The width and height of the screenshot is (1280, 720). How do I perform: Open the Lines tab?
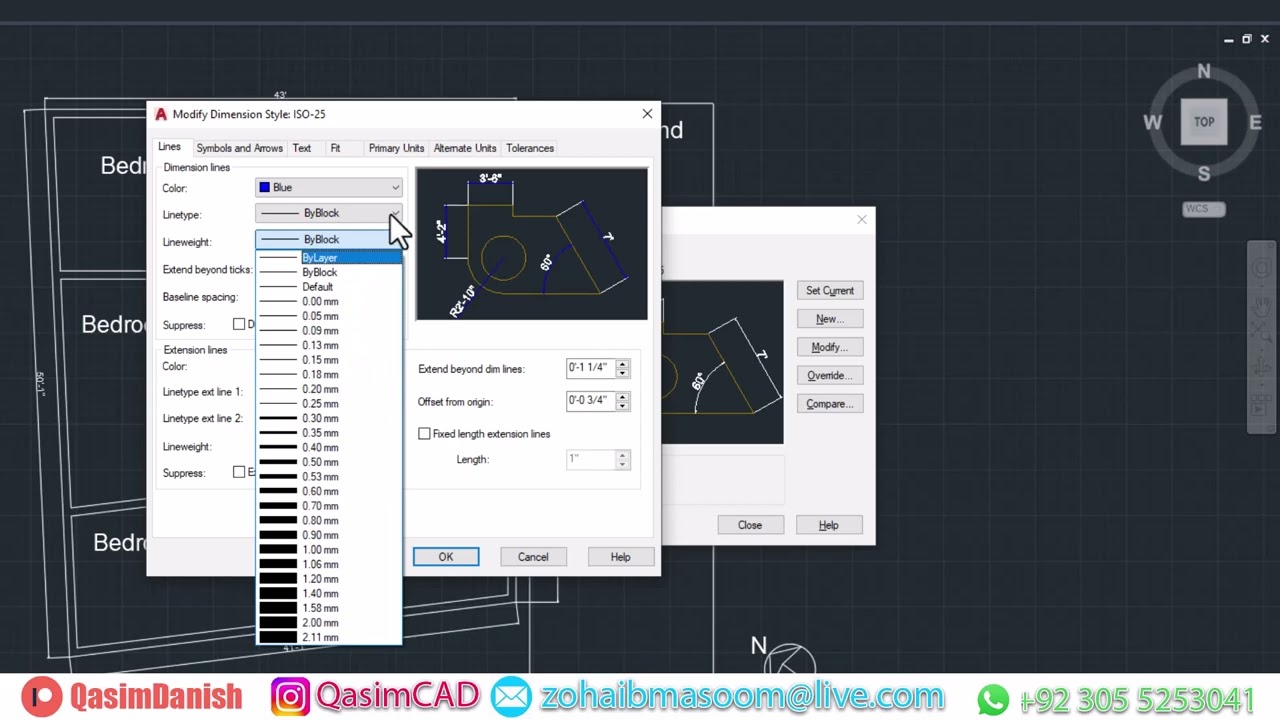169,147
